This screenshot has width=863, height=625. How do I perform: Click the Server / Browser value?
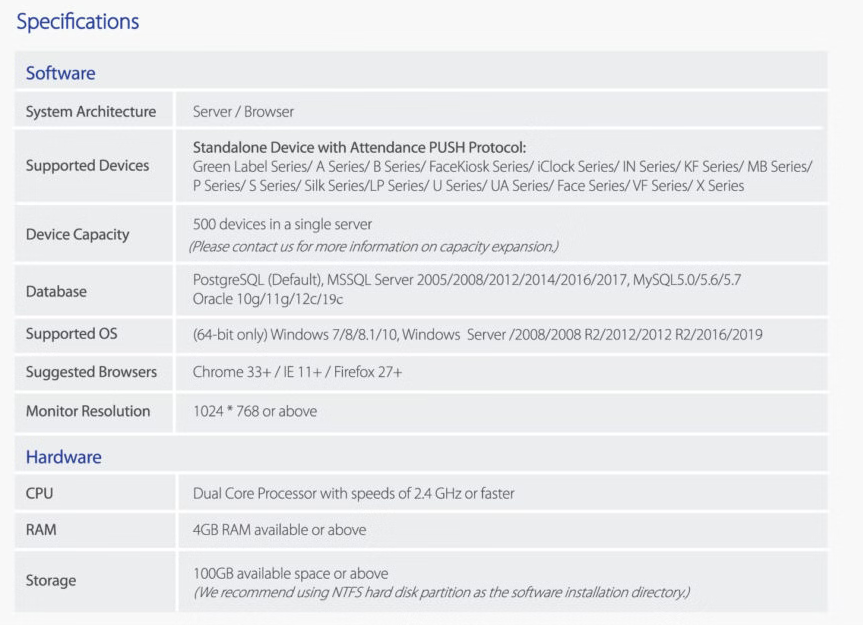pyautogui.click(x=243, y=112)
